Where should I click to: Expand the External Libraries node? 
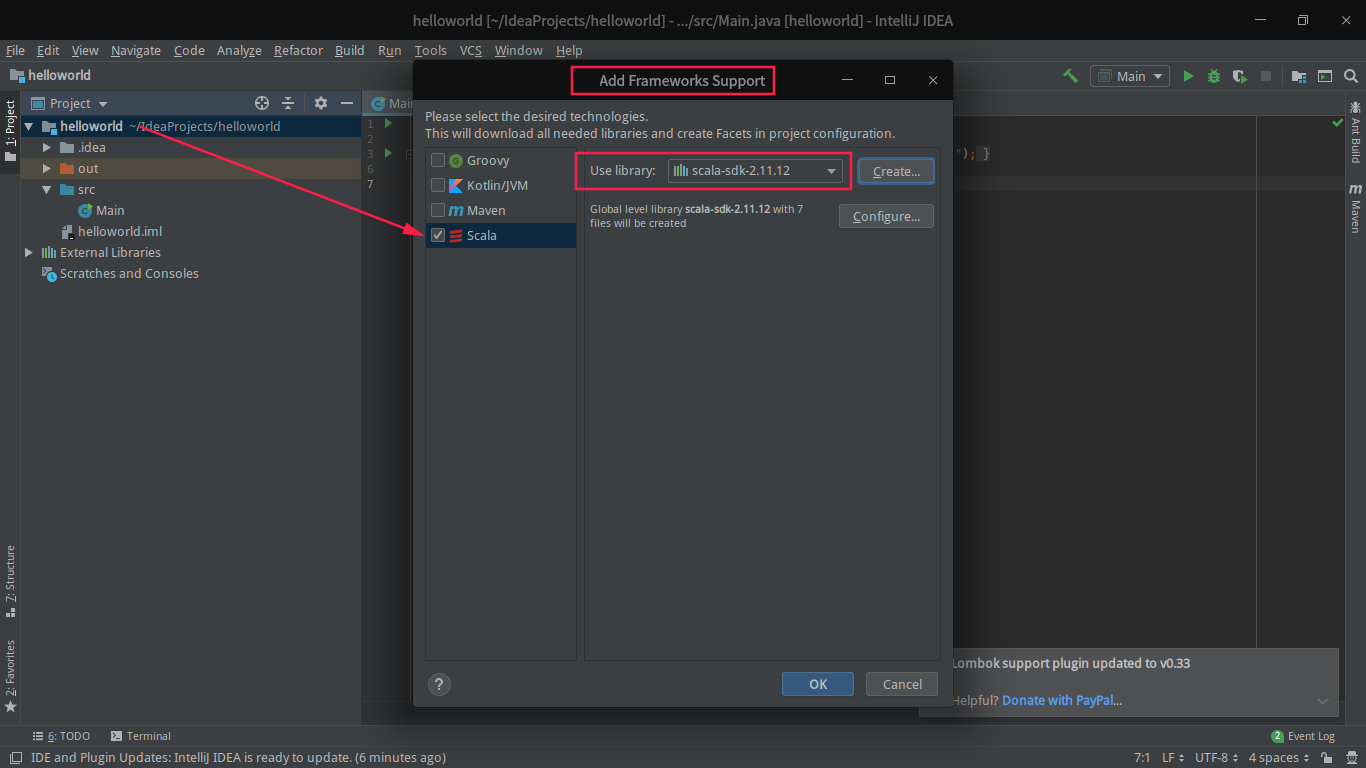[x=29, y=253]
